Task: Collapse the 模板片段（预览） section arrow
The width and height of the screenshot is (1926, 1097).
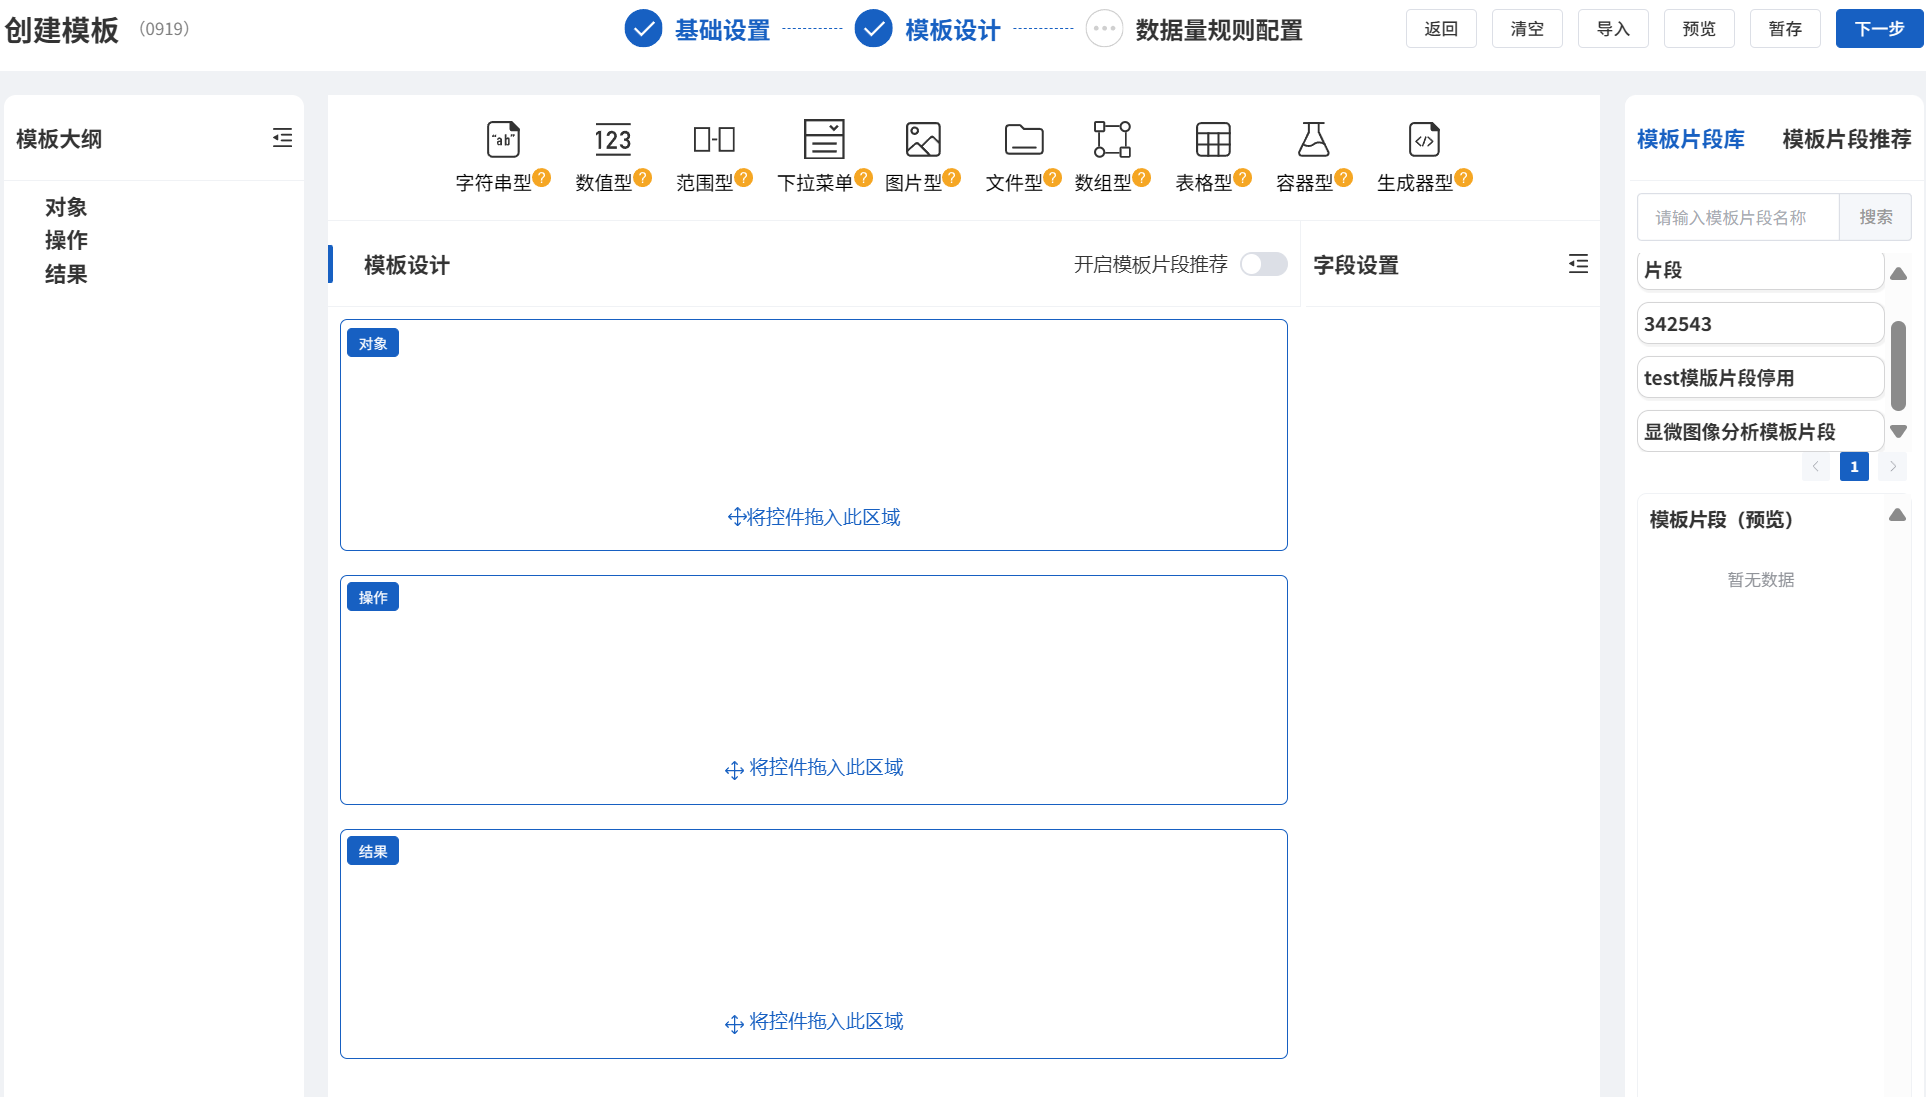Action: tap(1897, 515)
